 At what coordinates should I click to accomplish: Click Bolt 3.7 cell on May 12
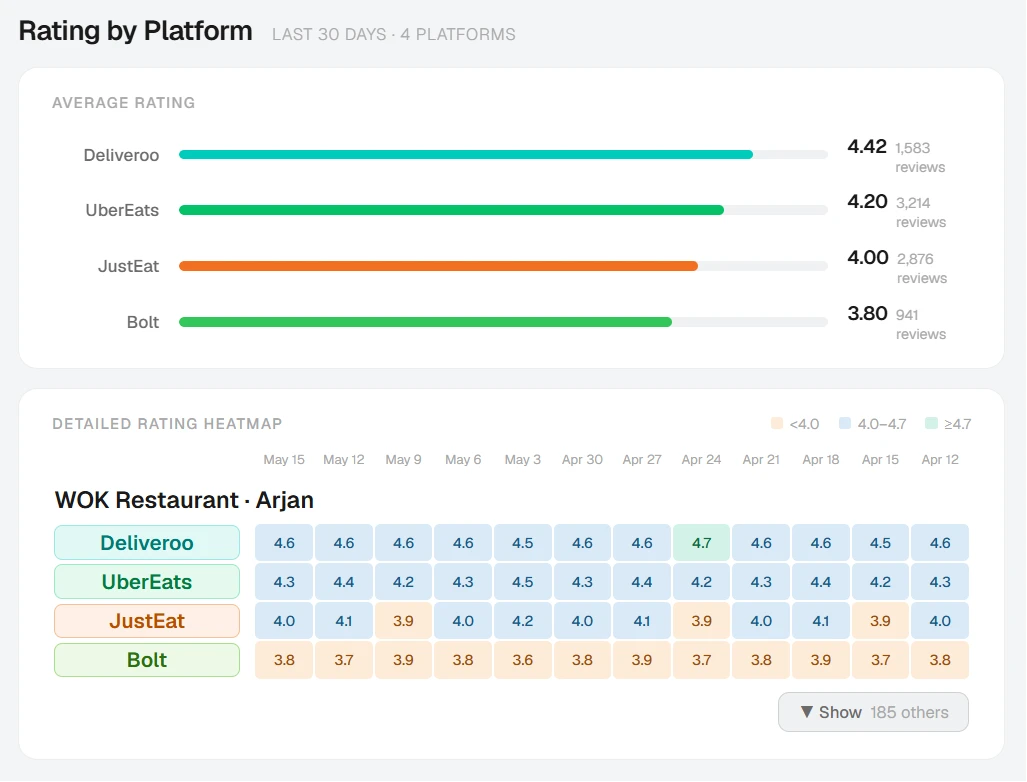click(x=343, y=660)
